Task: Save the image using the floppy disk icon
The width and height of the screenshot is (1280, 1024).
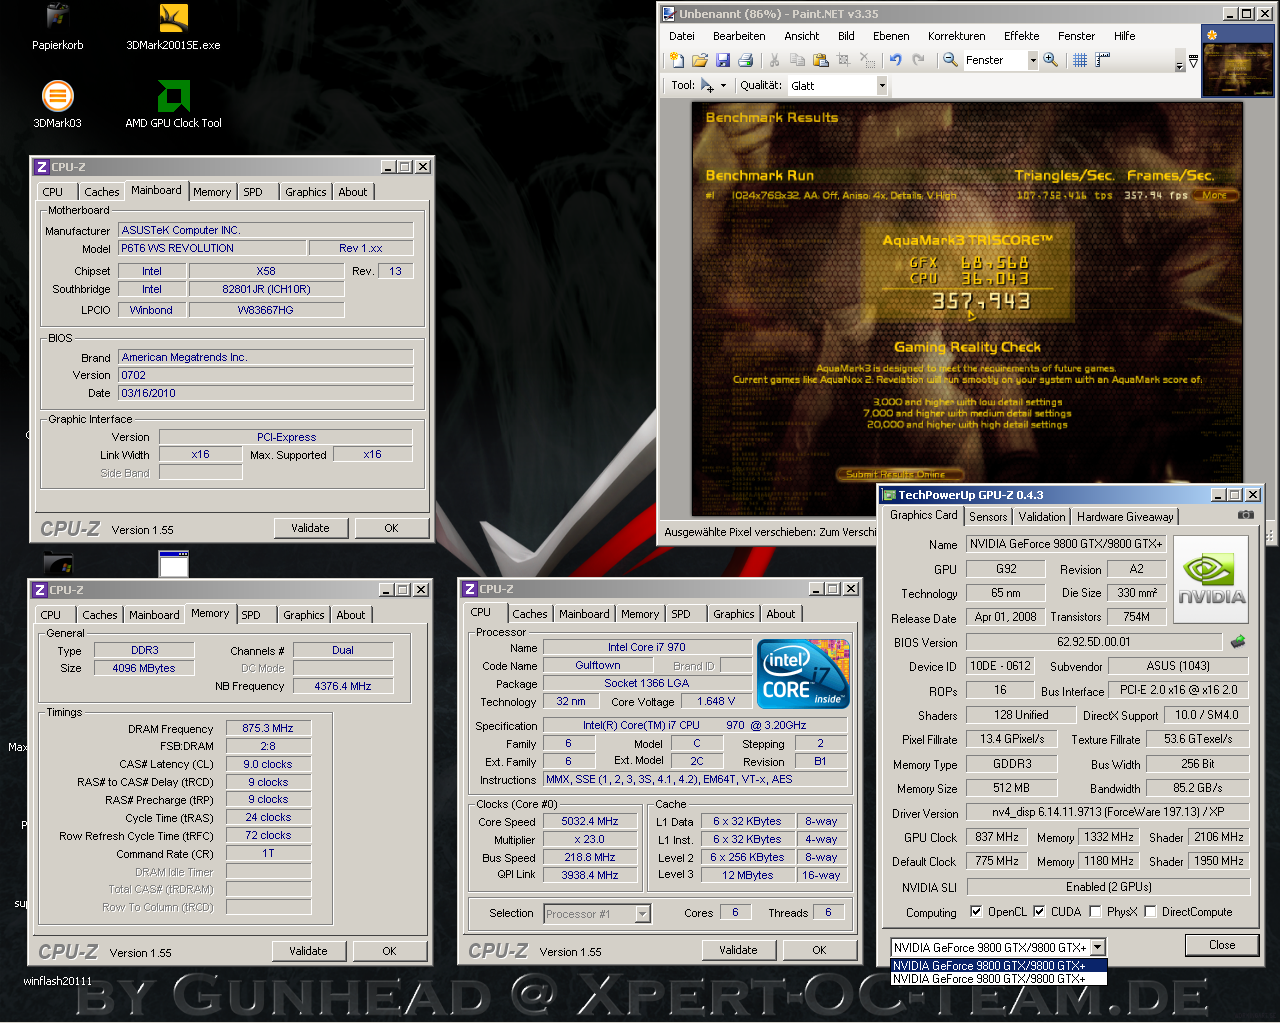Action: (x=722, y=60)
